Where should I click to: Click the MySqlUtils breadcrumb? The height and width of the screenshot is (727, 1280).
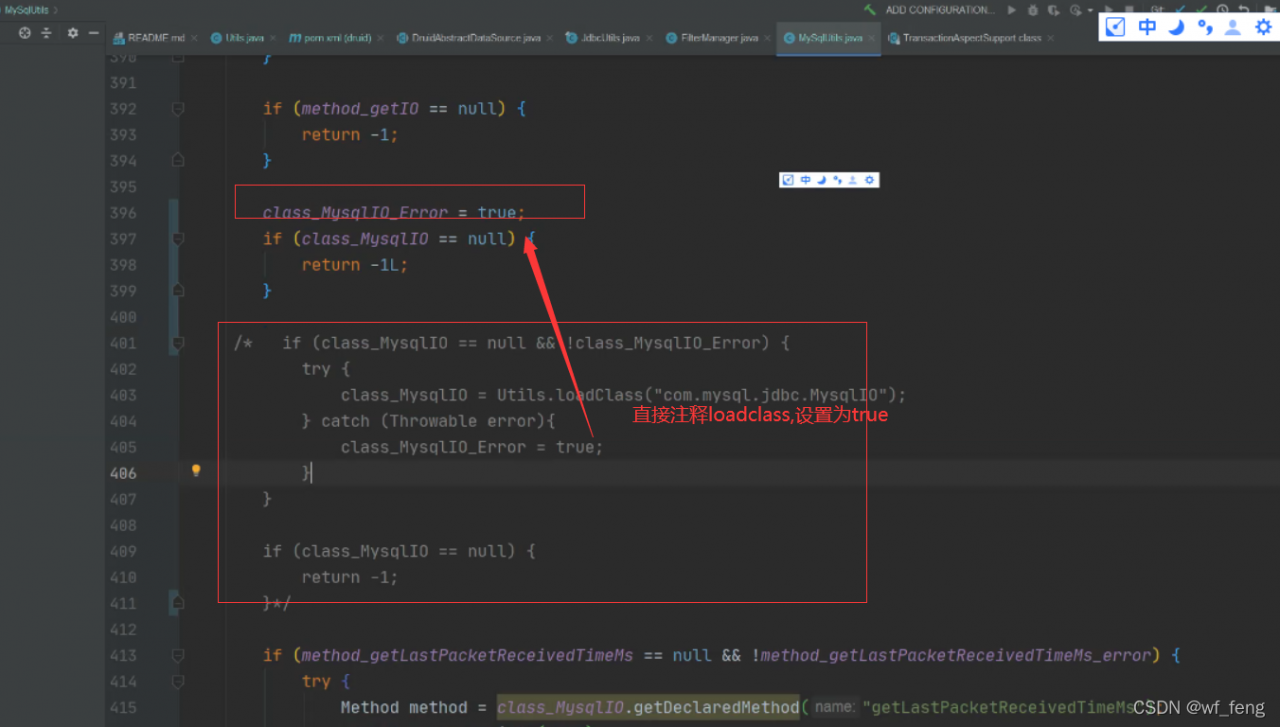27,9
